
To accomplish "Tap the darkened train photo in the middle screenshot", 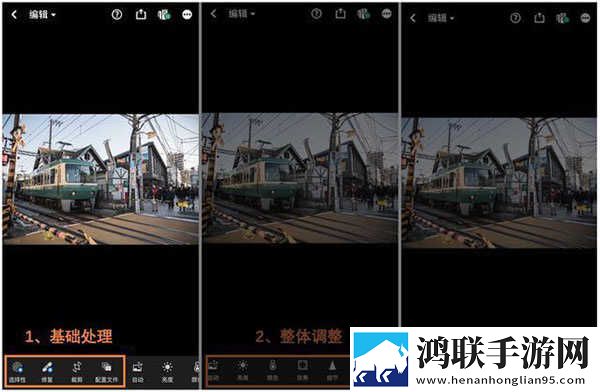I will [x=300, y=178].
